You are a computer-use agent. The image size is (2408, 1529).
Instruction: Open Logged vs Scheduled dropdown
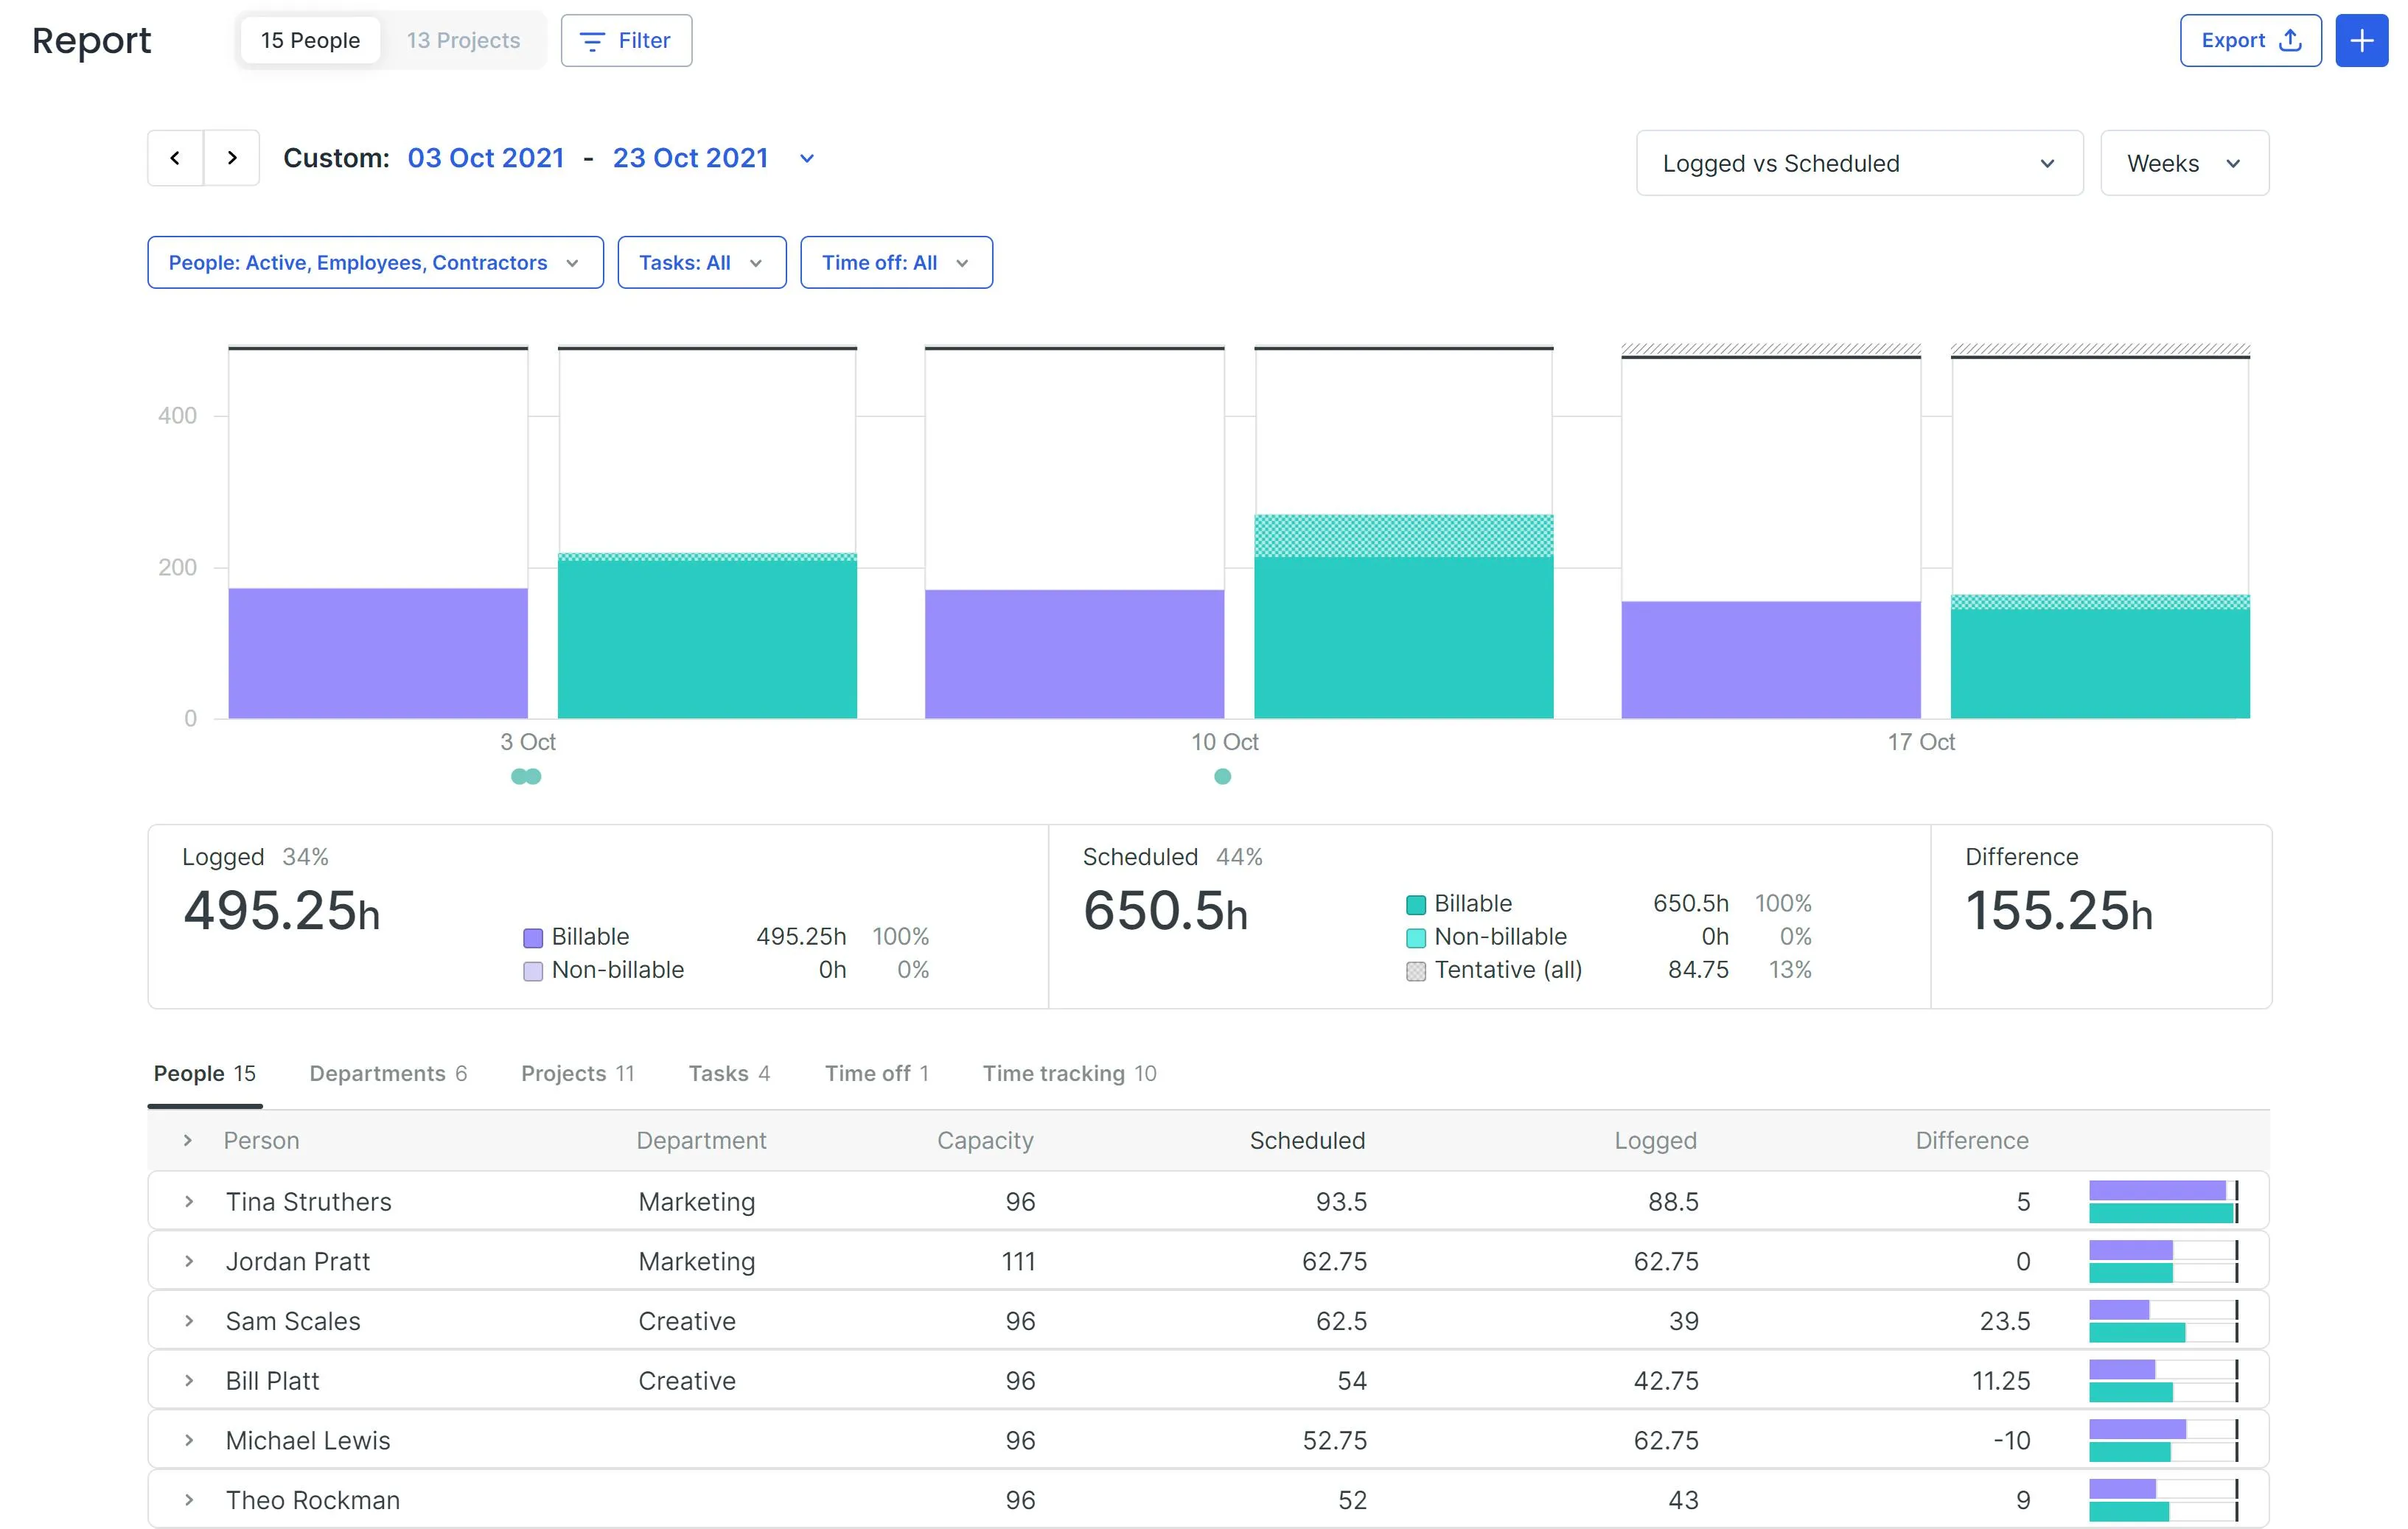(1859, 163)
